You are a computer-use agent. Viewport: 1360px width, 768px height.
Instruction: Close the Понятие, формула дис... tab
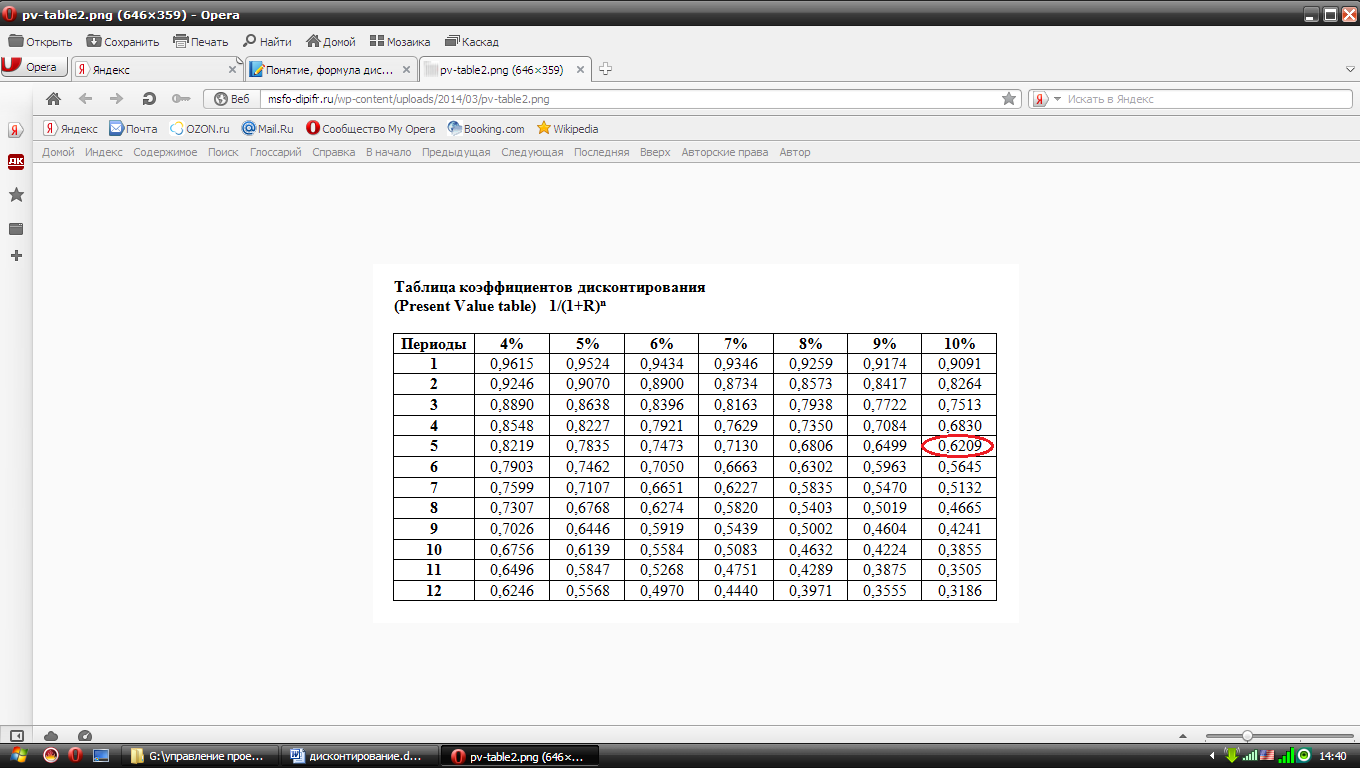pos(406,70)
